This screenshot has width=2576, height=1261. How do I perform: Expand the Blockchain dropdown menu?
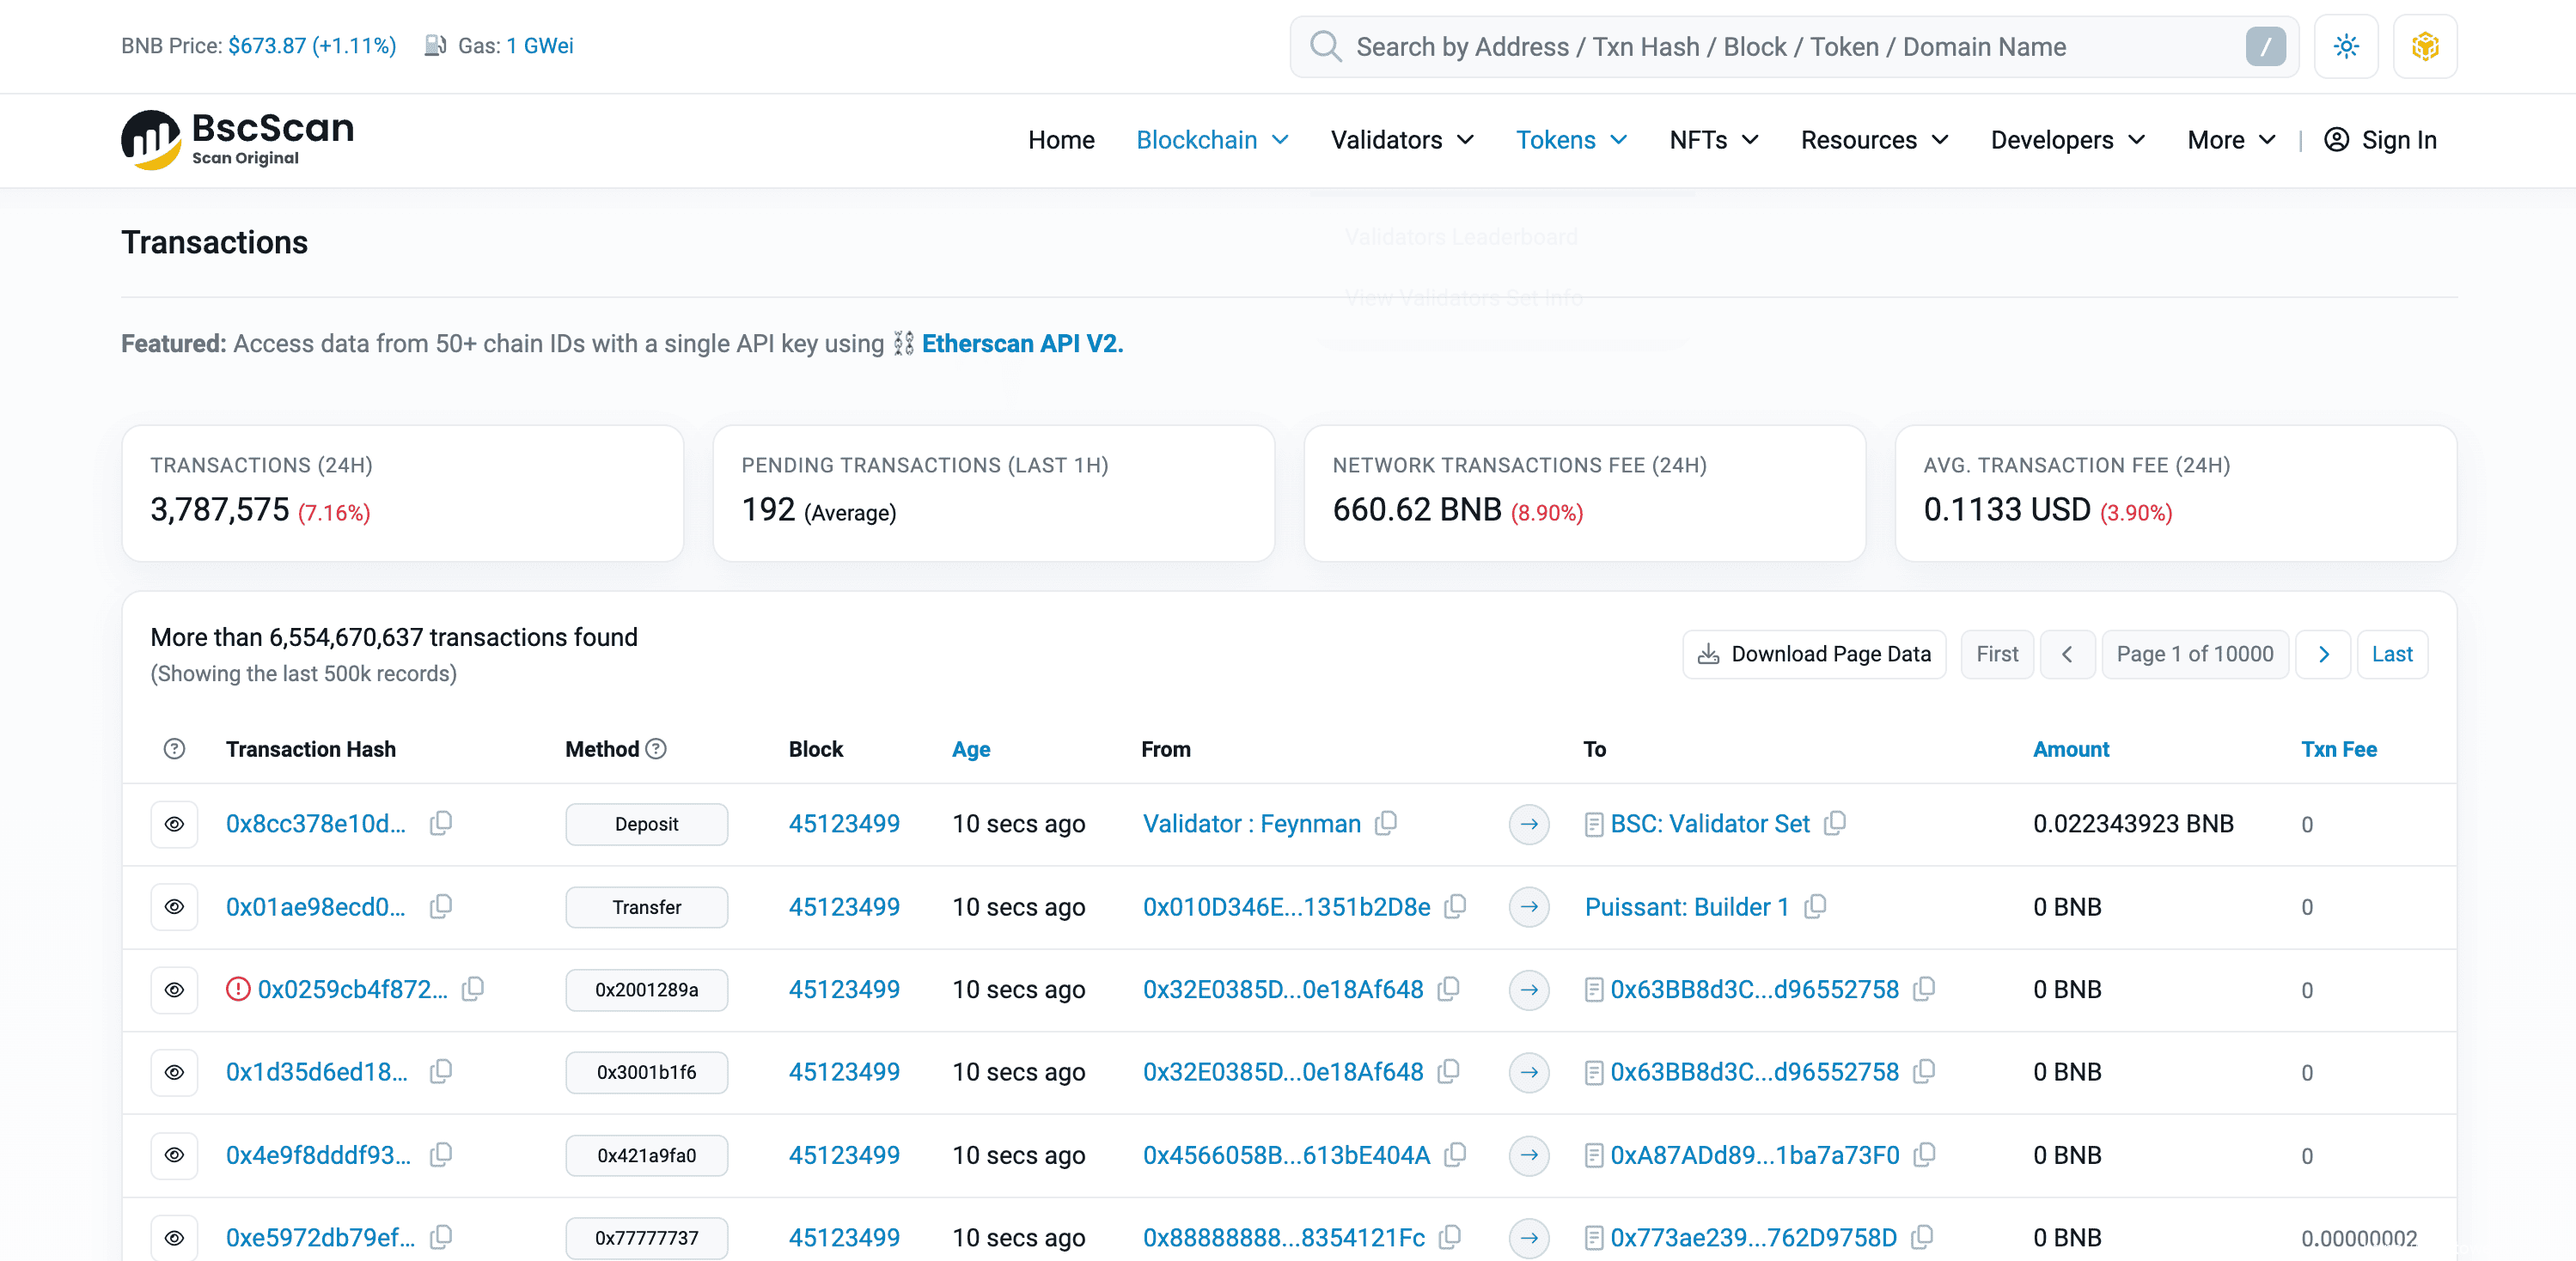(x=1211, y=140)
